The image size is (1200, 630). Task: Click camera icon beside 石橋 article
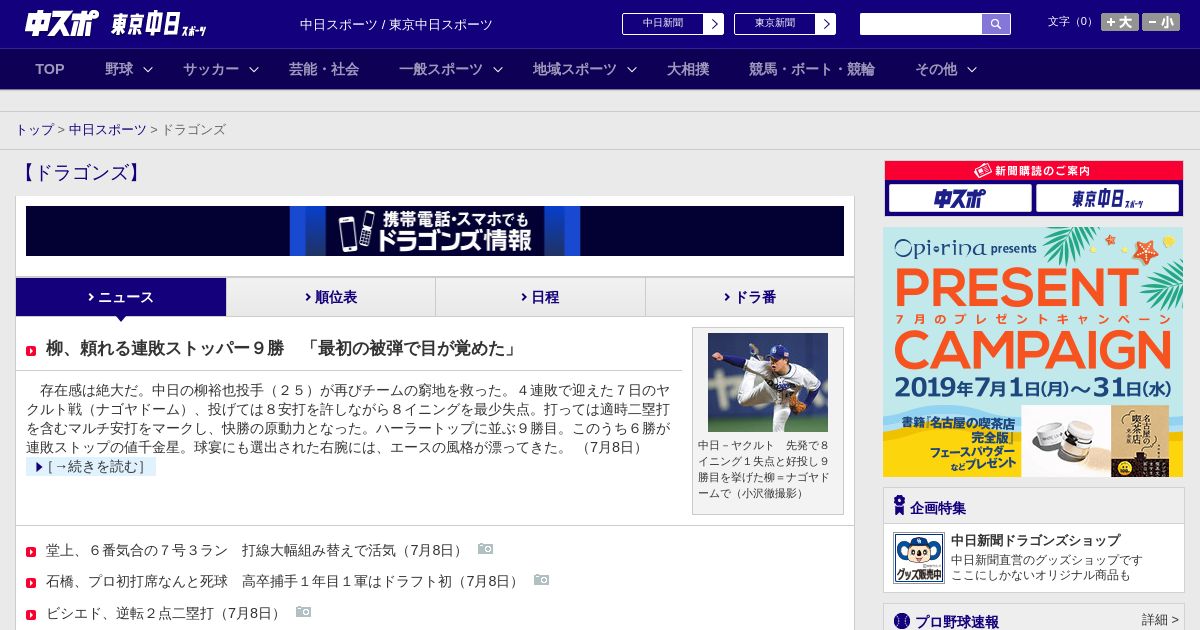pos(541,580)
